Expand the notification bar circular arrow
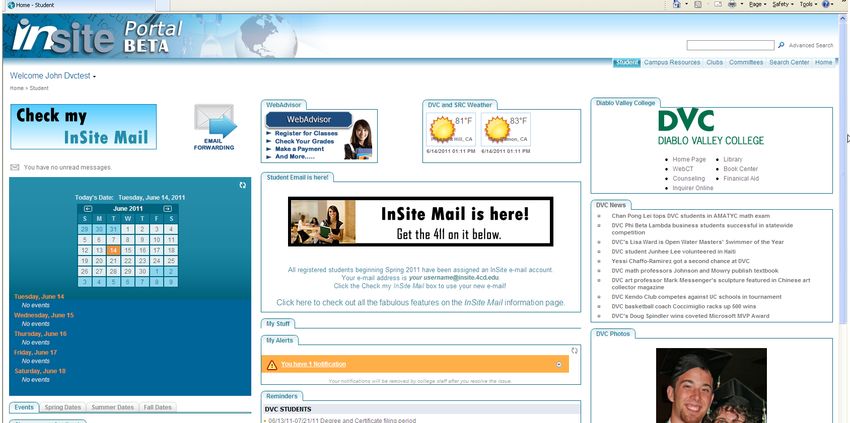Viewport: 850px width, 423px height. click(x=559, y=364)
